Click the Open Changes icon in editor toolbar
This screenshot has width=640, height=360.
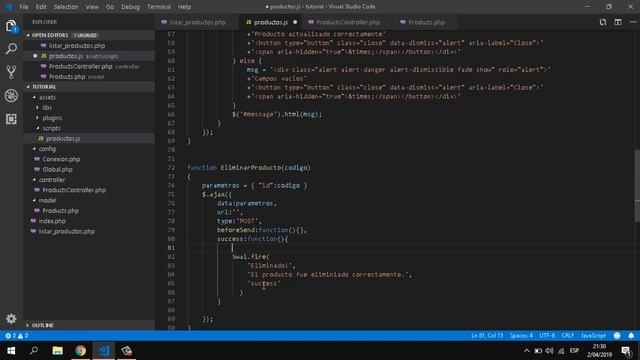tap(602, 22)
